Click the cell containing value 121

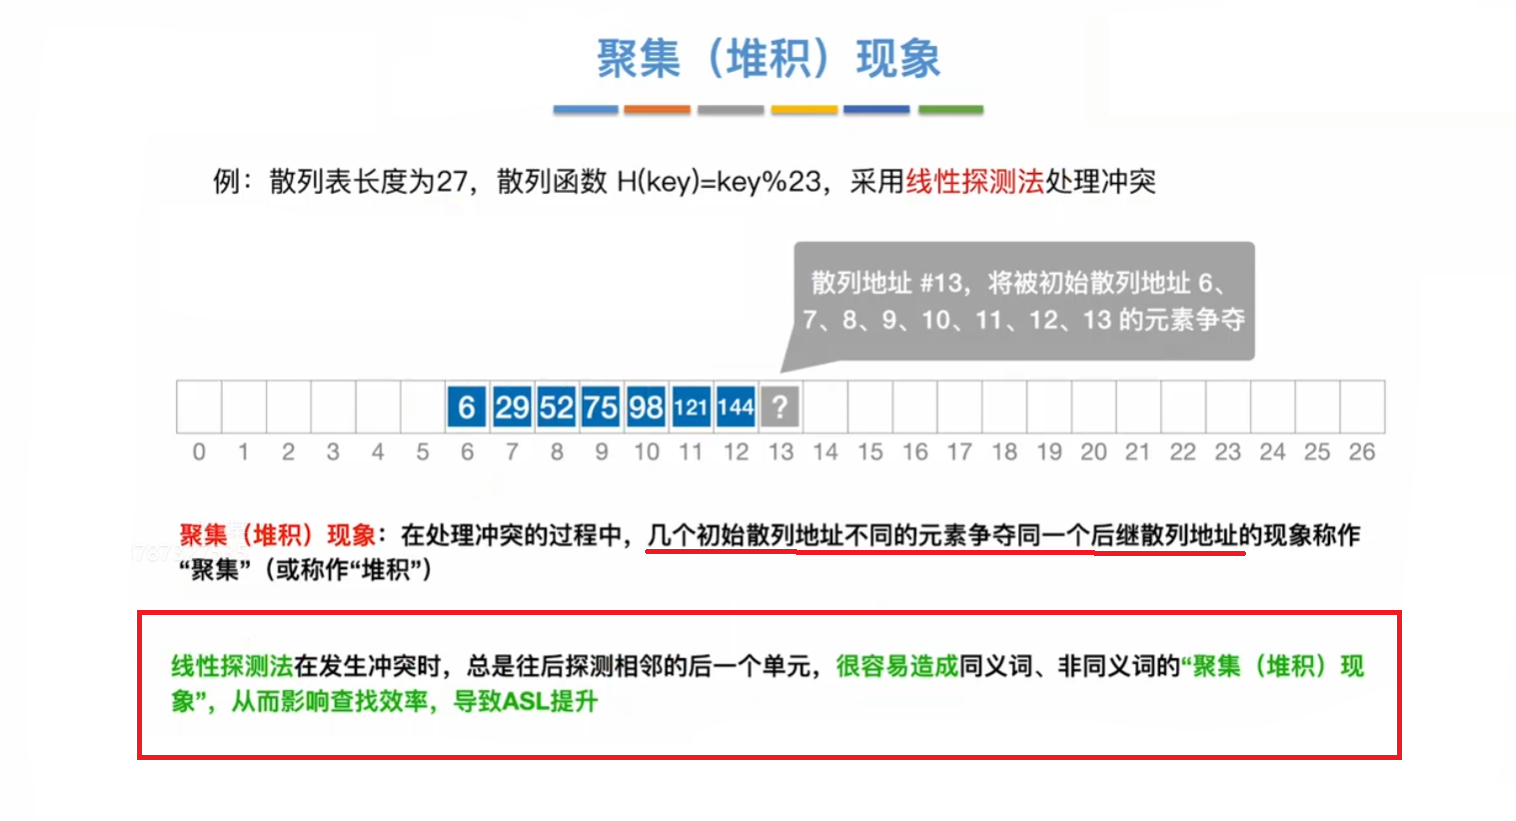[690, 406]
